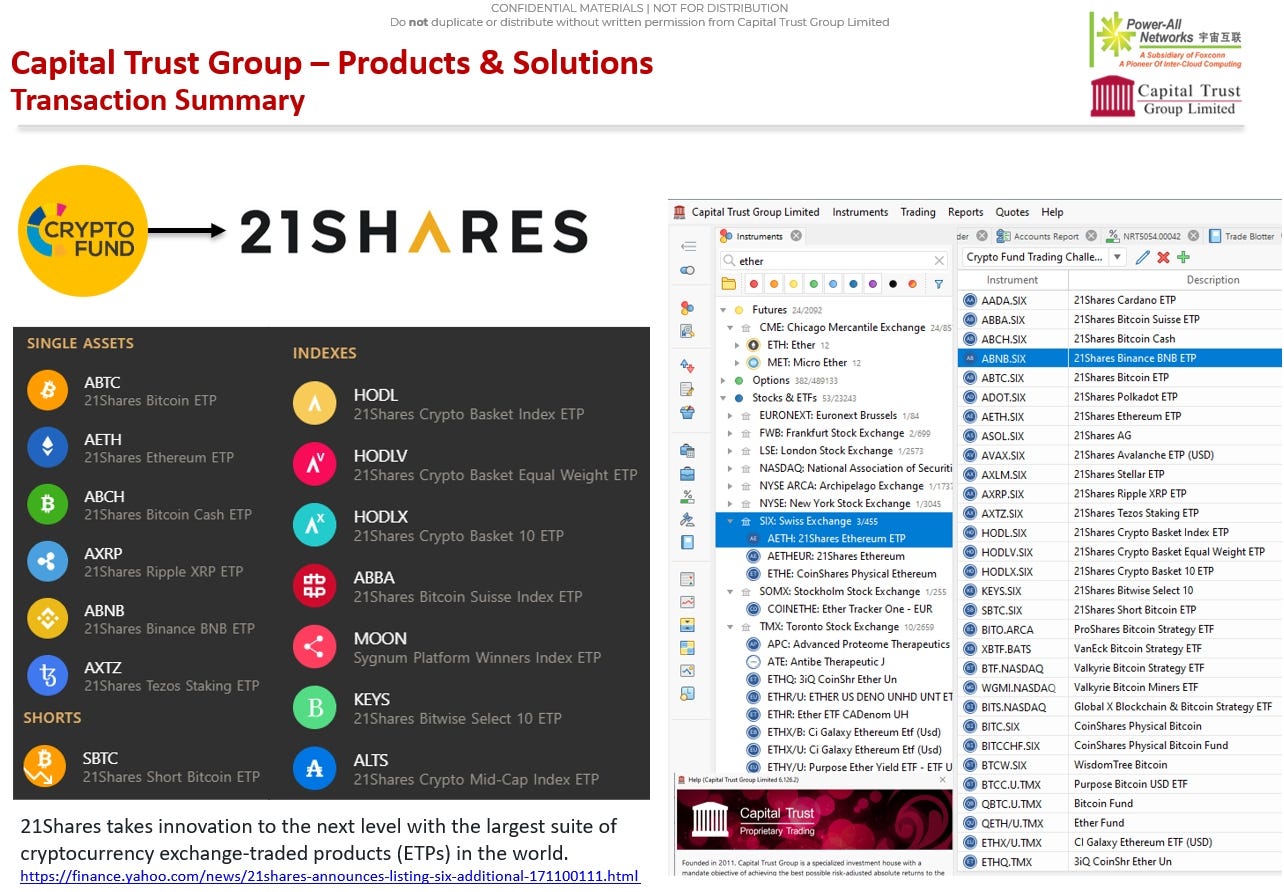Select COINETHE: Ether Tracker One - EUR

point(839,609)
